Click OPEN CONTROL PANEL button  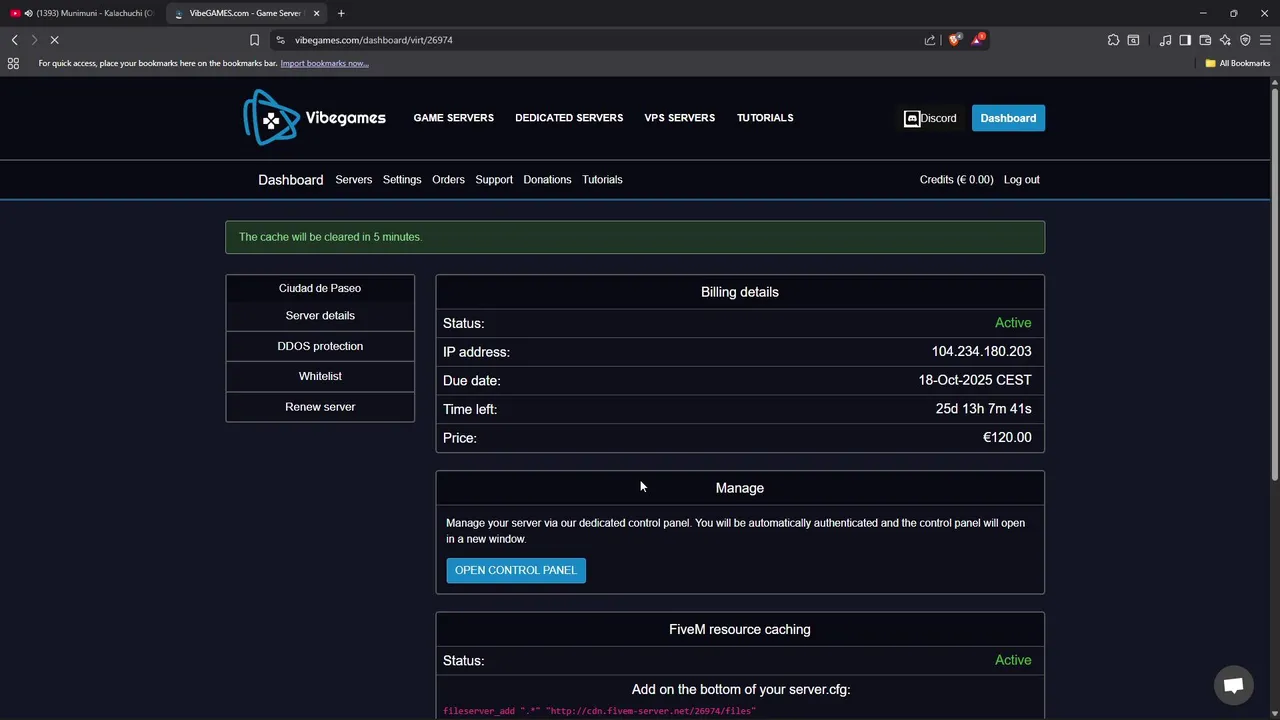point(516,570)
